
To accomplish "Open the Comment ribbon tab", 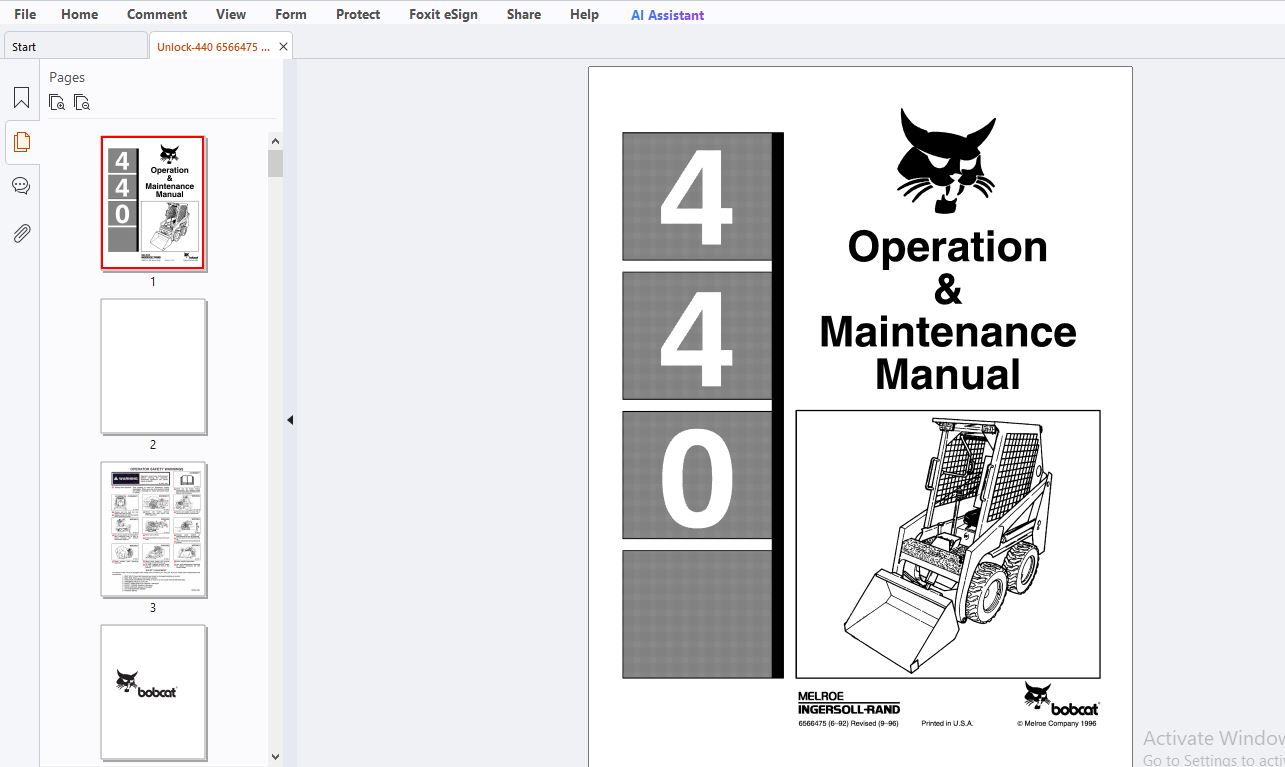I will coord(157,14).
